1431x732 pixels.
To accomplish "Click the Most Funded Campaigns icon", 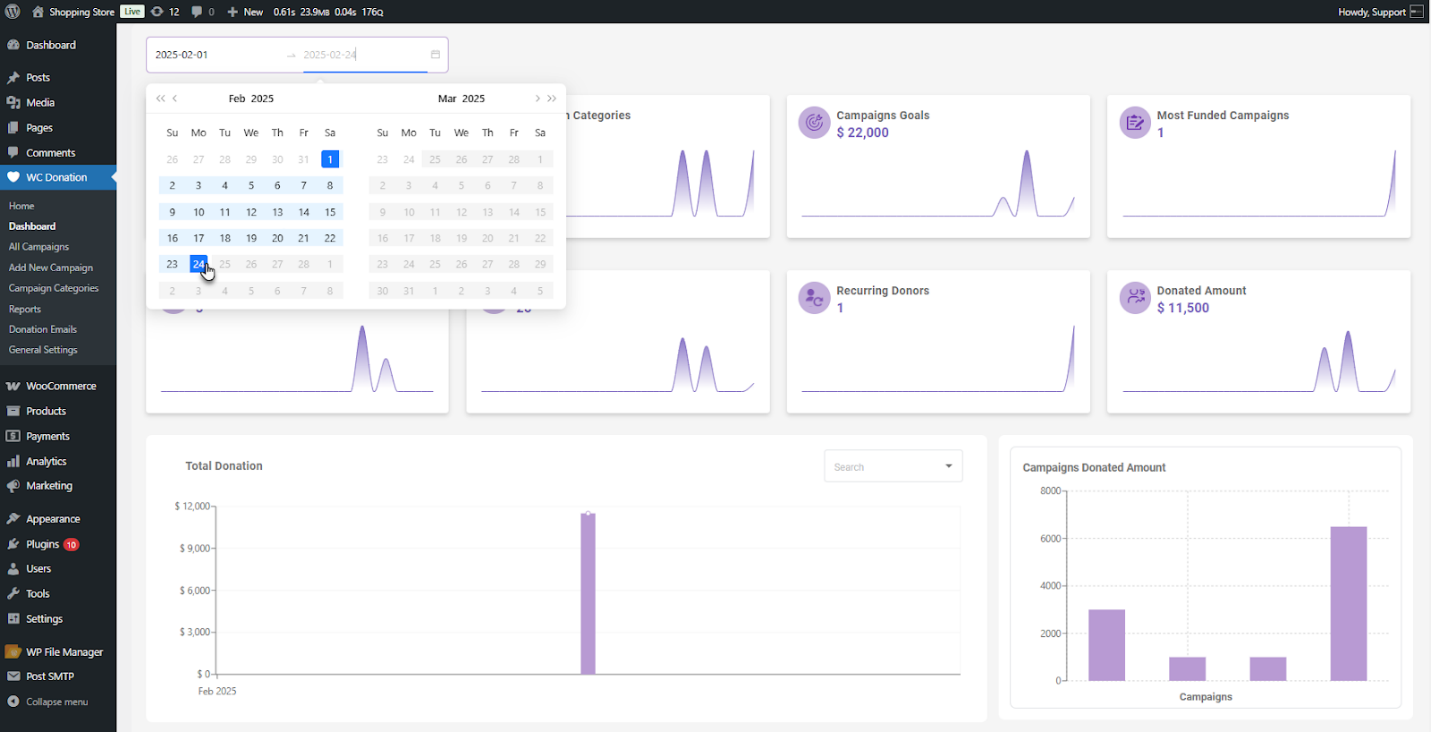I will pos(1135,122).
